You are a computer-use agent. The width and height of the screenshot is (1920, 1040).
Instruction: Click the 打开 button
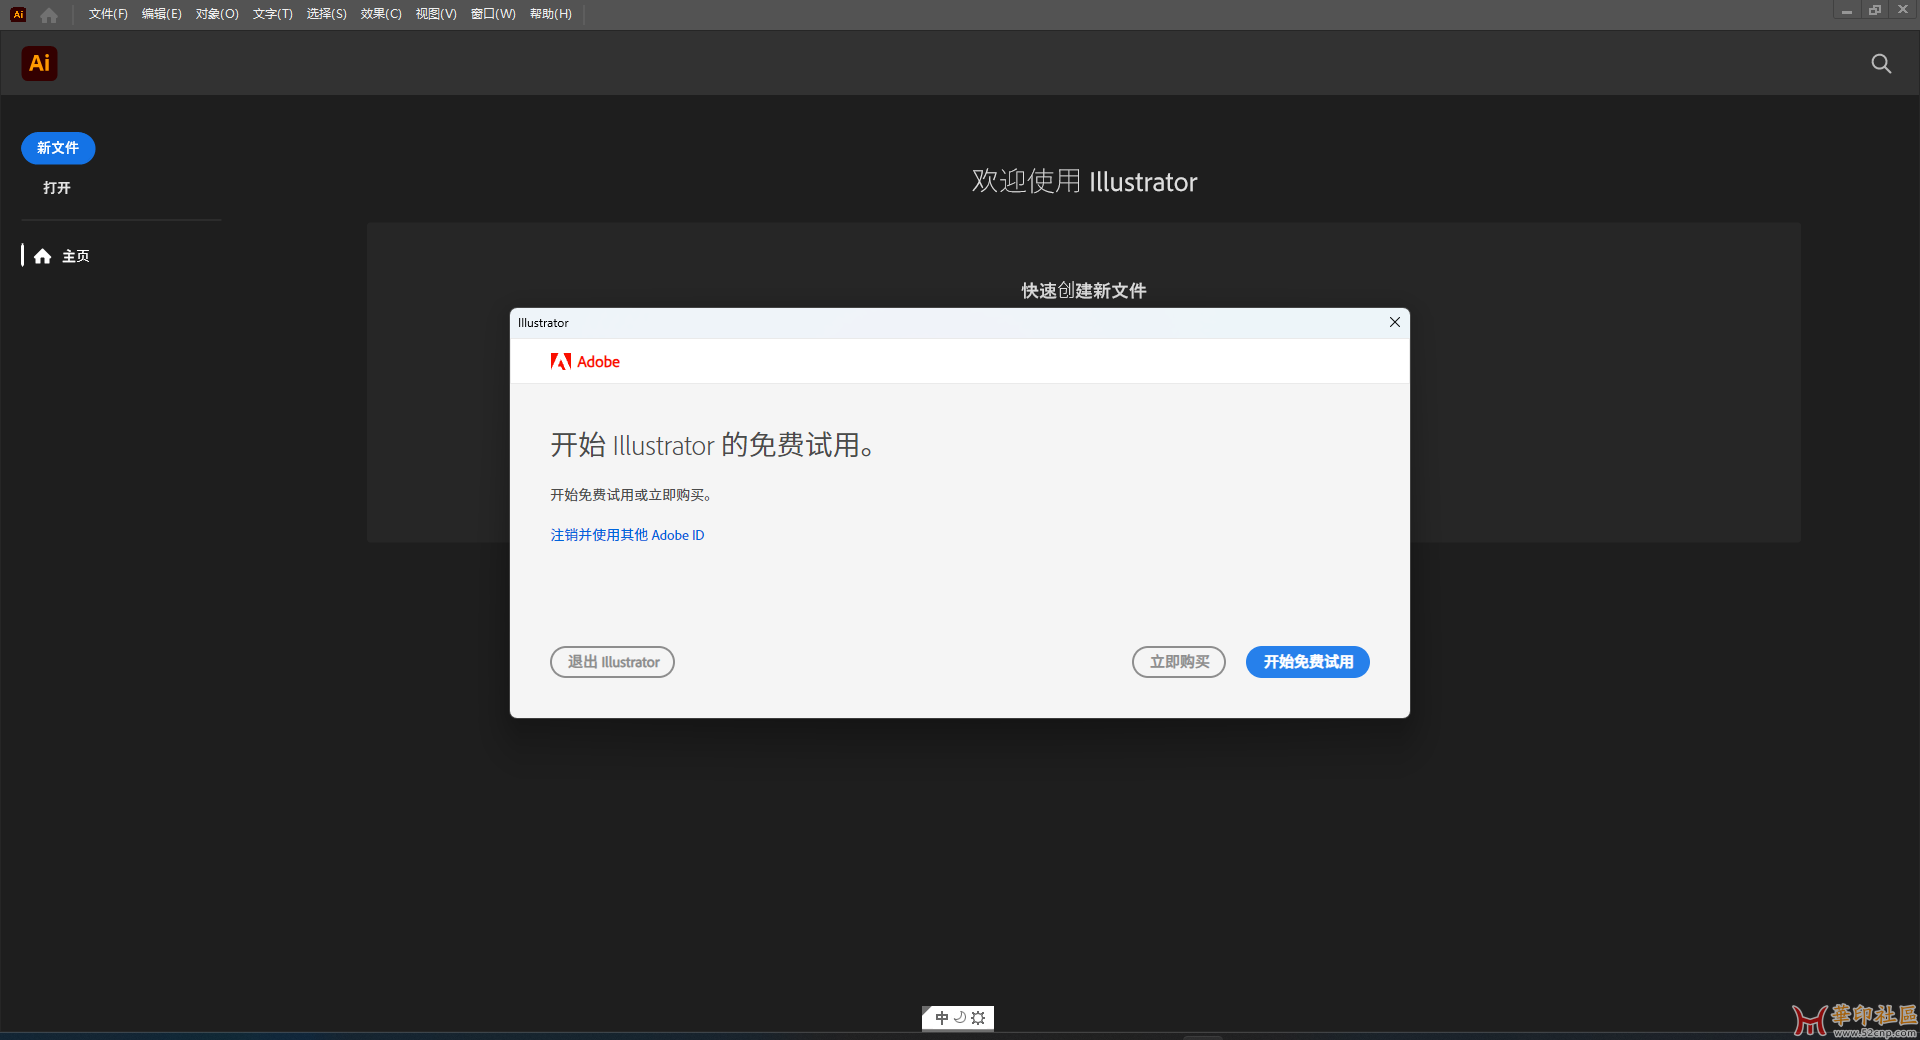click(x=57, y=188)
